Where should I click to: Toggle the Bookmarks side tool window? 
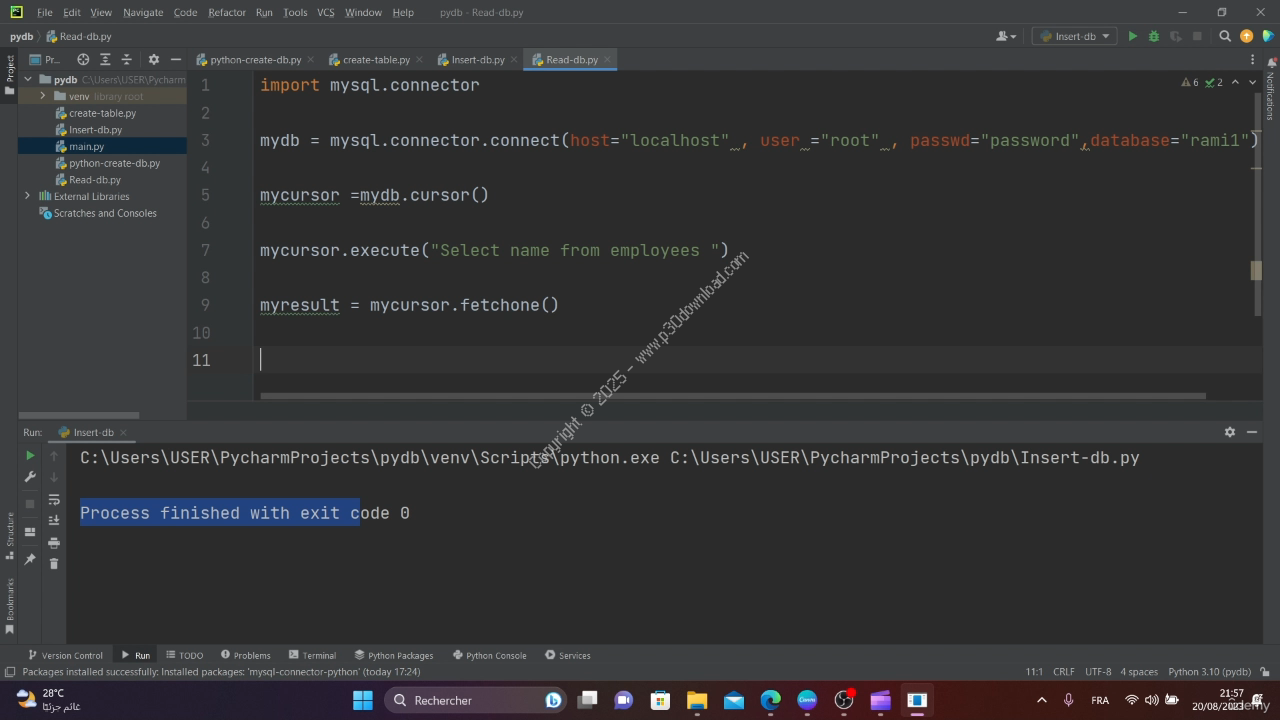point(10,606)
